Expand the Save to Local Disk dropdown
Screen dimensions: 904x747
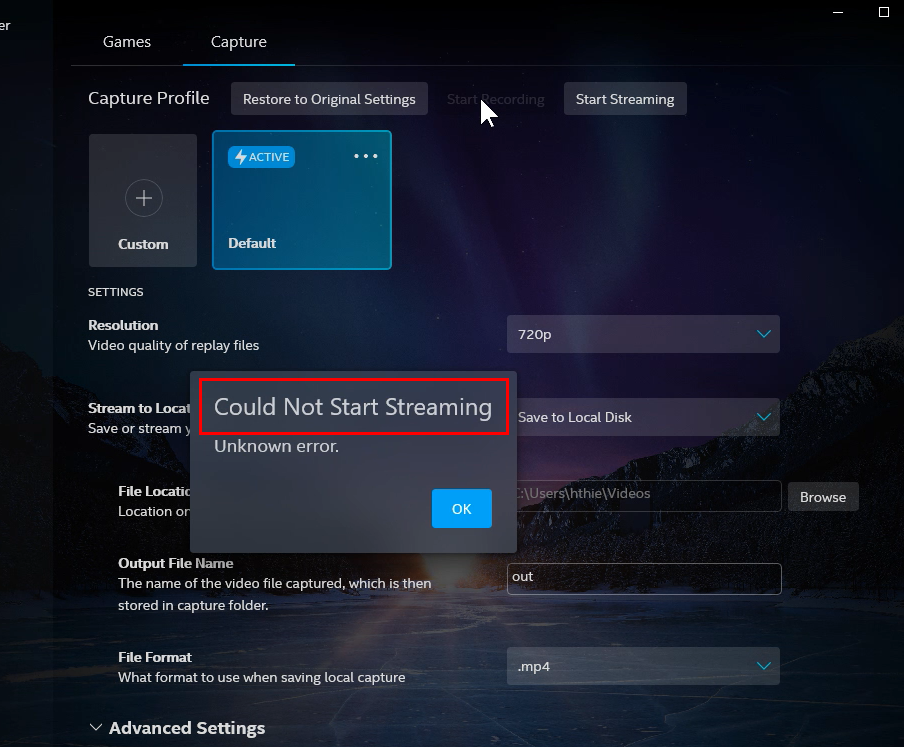(x=646, y=417)
